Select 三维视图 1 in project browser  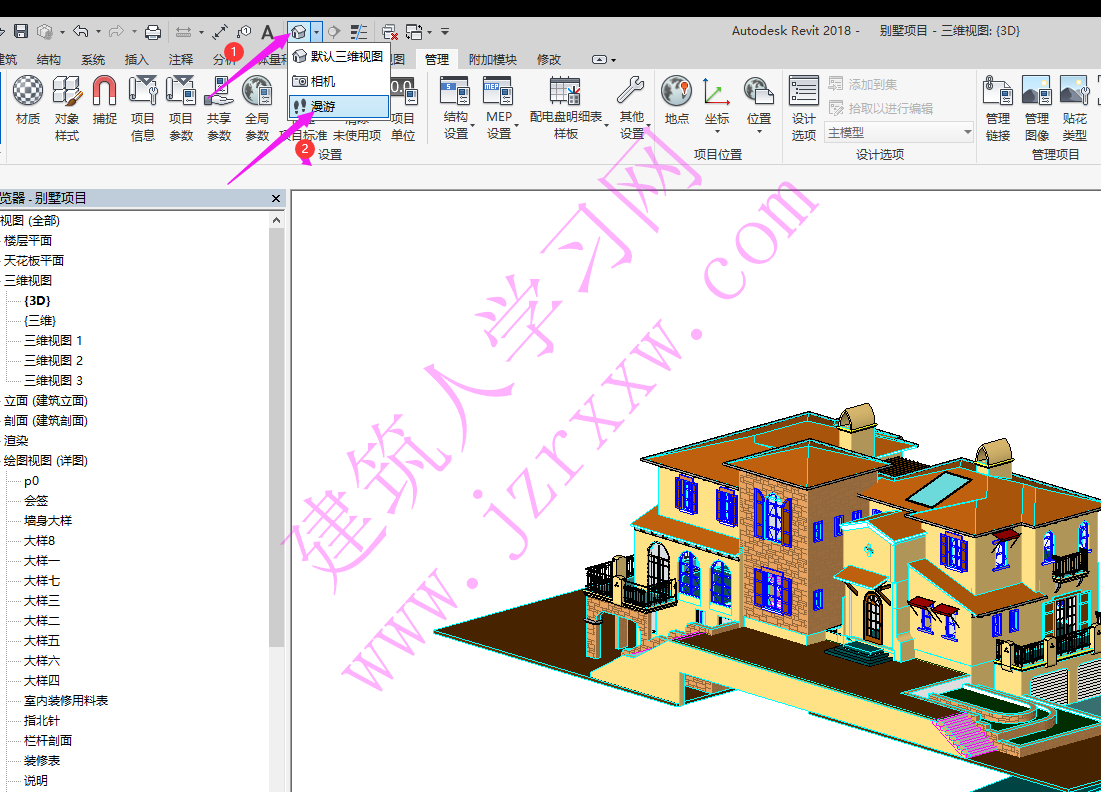point(53,341)
